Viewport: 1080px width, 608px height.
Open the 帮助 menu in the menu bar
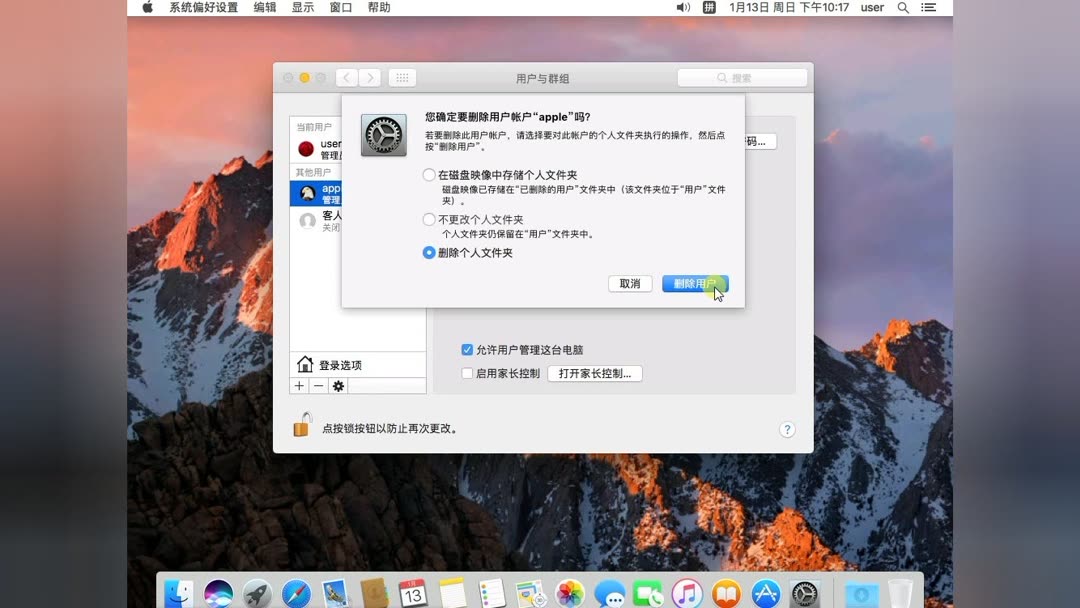click(x=381, y=7)
